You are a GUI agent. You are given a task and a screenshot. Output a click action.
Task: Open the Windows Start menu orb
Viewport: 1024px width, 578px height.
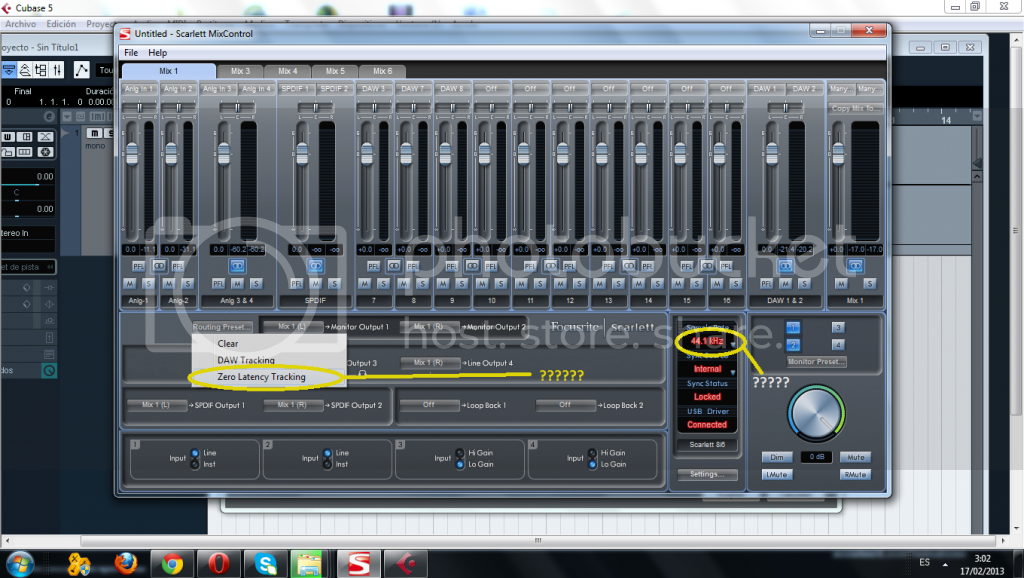(18, 564)
